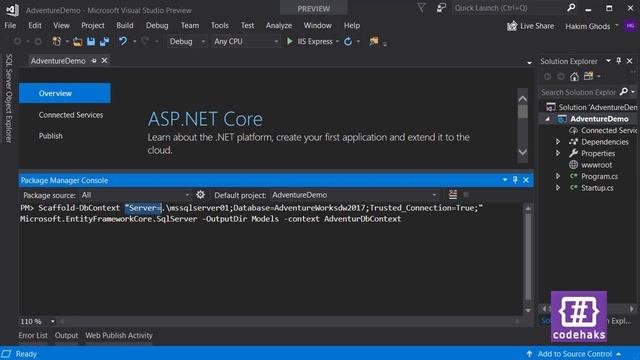The image size is (640, 360).
Task: Click the status bar Ready icon
Action: click(x=6, y=354)
